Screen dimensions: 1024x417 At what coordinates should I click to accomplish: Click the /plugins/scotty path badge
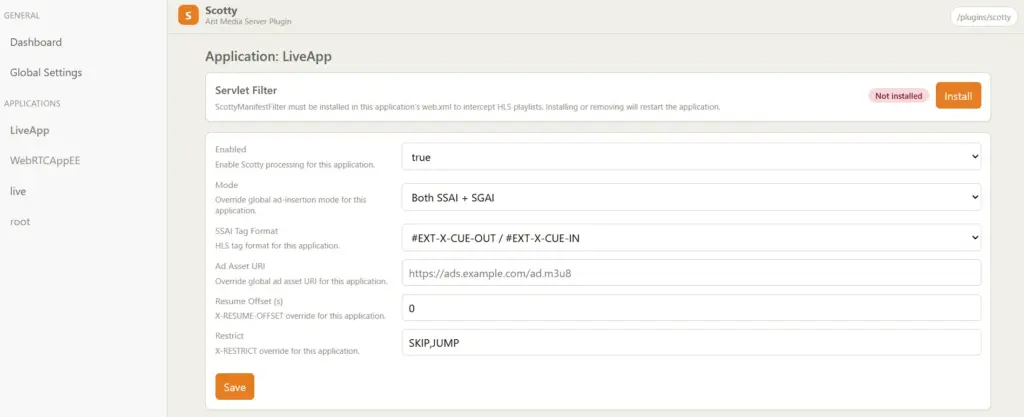pos(984,18)
